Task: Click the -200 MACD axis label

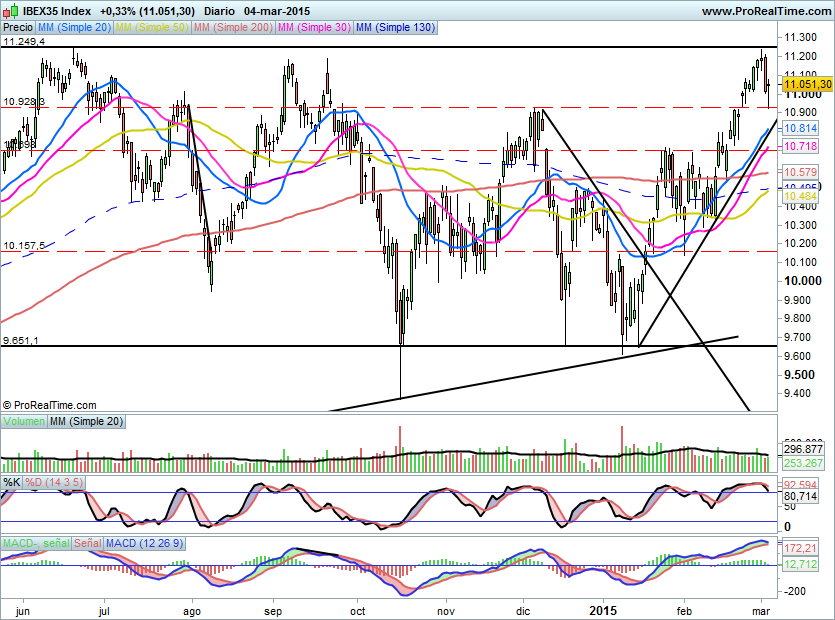Action: [795, 591]
